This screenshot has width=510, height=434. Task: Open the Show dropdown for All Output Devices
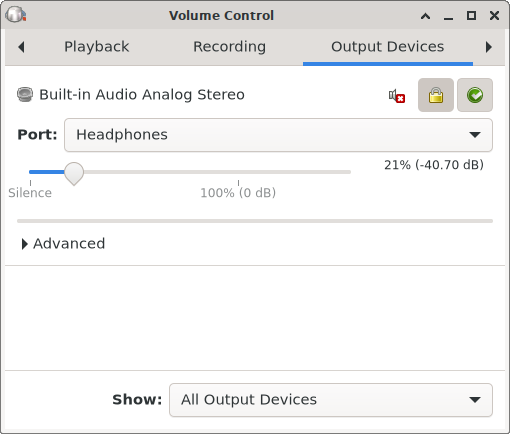coord(331,400)
